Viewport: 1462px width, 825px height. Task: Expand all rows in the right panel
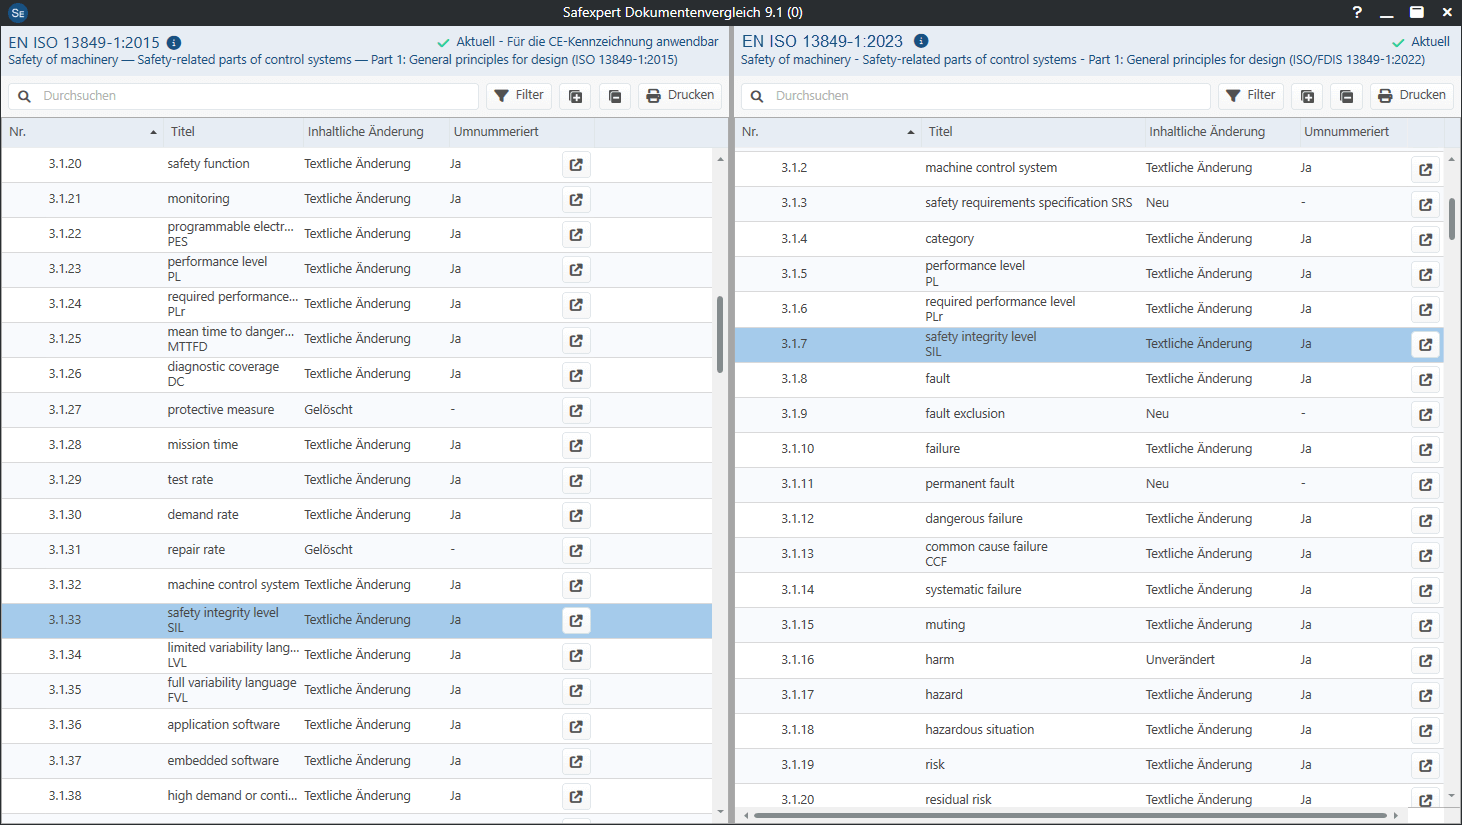tap(1307, 96)
